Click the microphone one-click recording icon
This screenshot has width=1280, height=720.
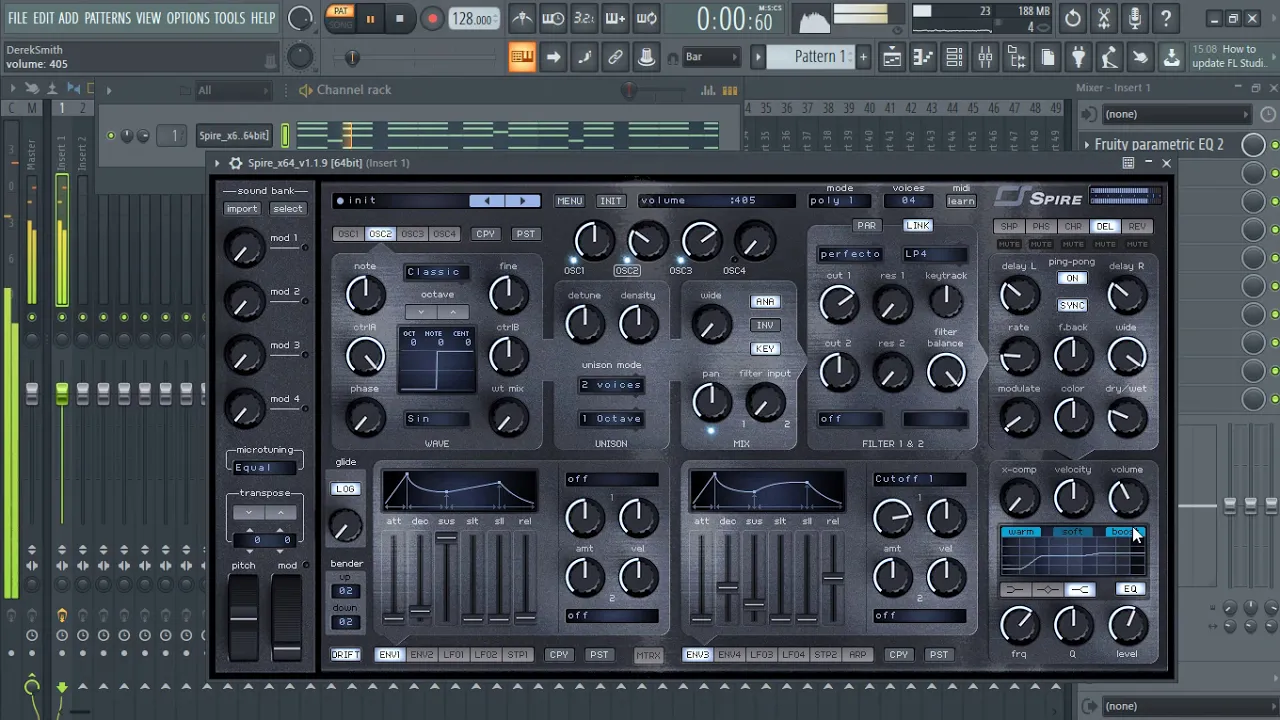[1134, 19]
